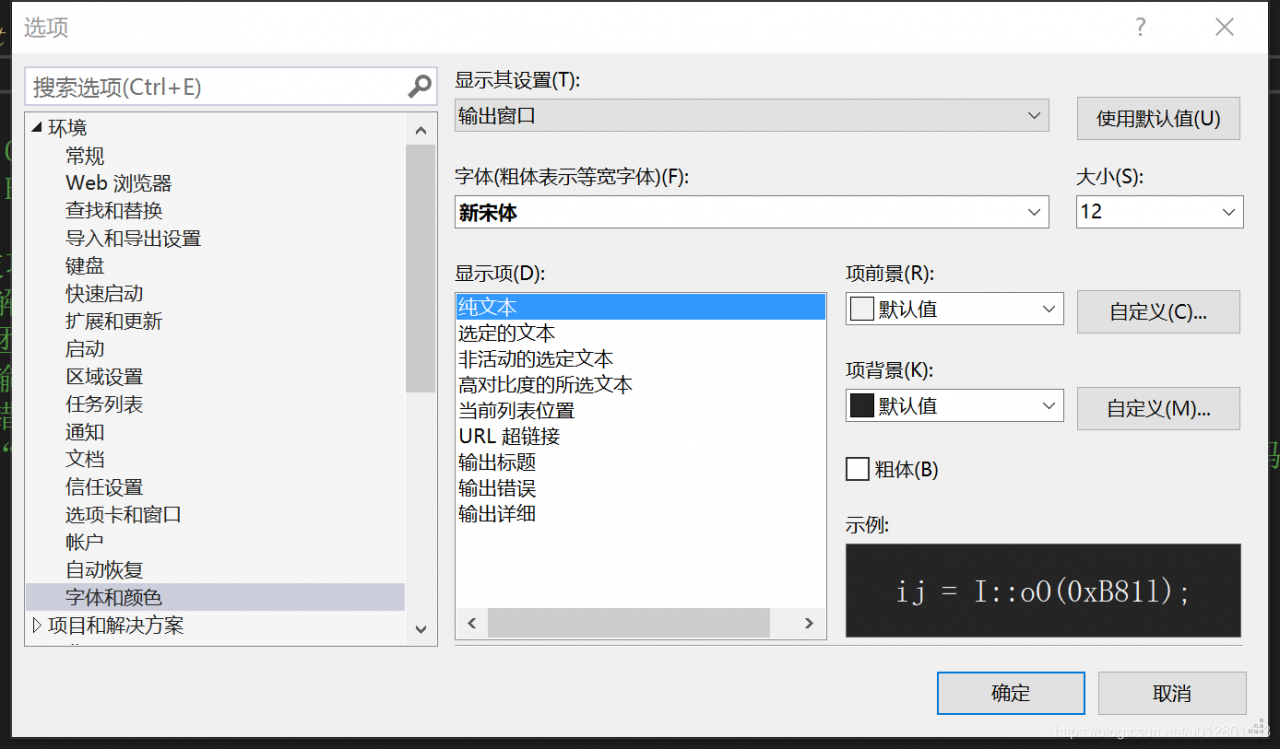Image resolution: width=1280 pixels, height=749 pixels.
Task: Click the white foreground color swatch
Action: [x=861, y=309]
